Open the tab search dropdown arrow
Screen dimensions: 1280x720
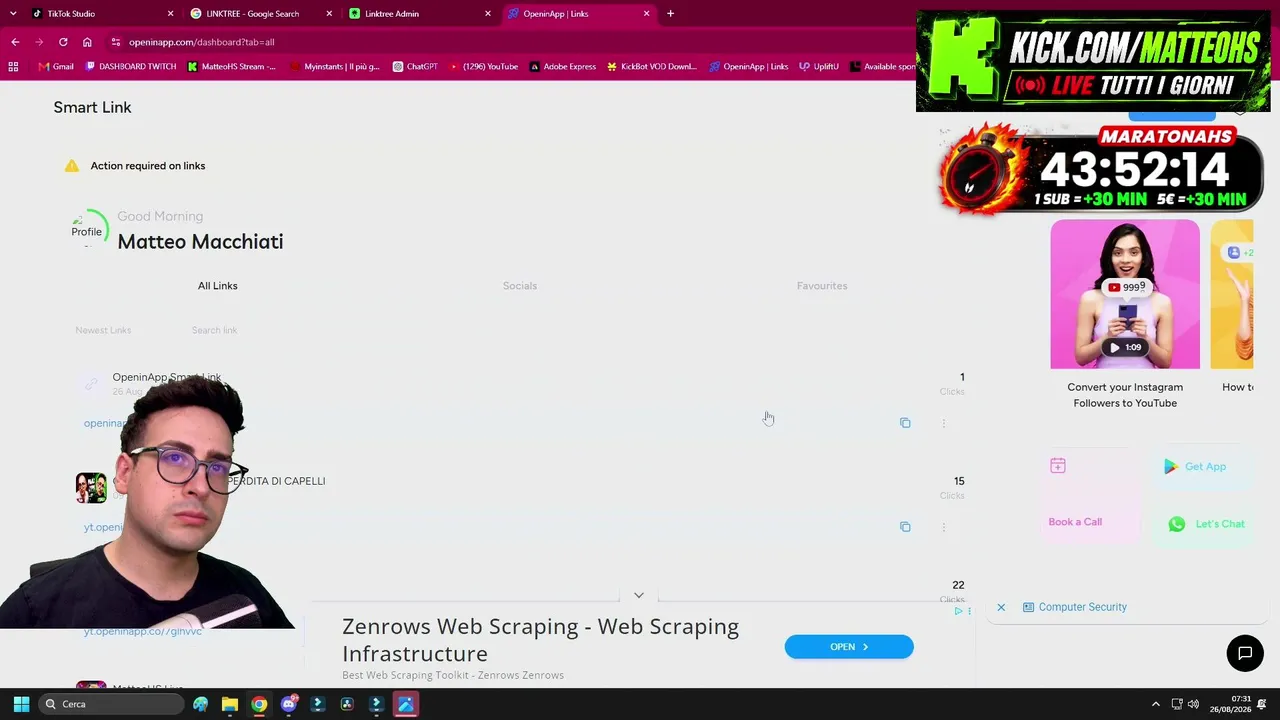tap(13, 14)
